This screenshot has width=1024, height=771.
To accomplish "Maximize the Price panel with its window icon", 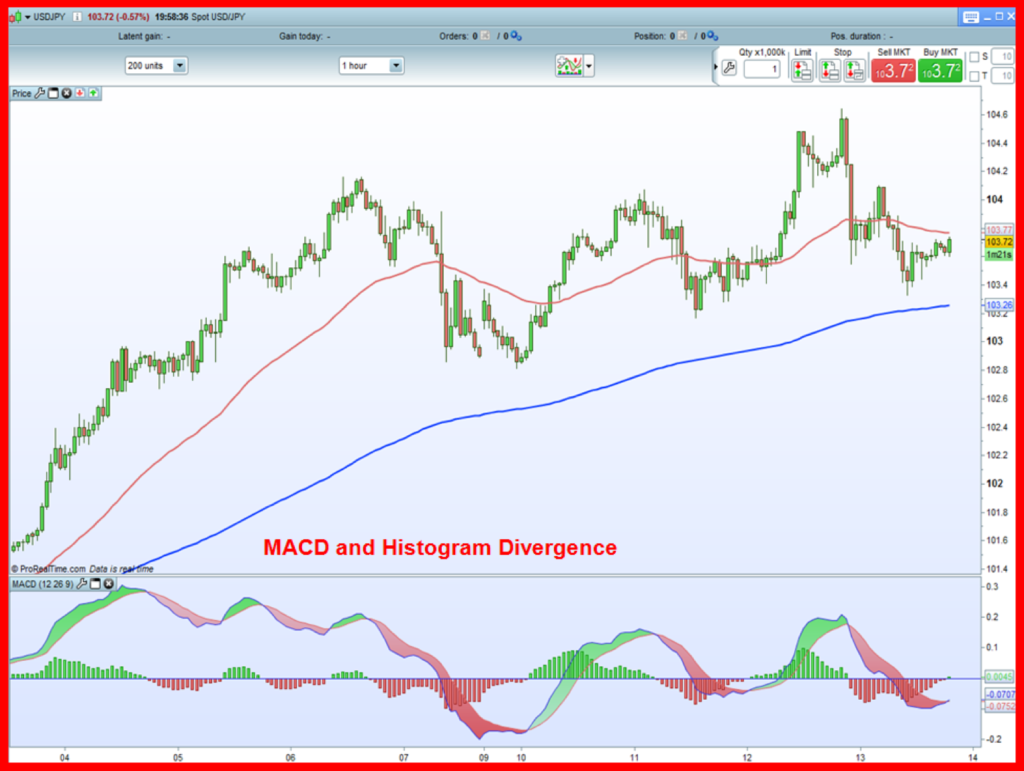I will 53,93.
